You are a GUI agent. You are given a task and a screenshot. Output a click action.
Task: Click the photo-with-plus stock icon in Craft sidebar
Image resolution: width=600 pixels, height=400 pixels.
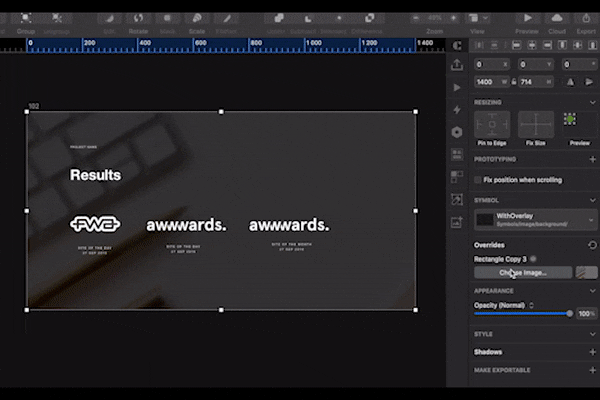click(457, 222)
